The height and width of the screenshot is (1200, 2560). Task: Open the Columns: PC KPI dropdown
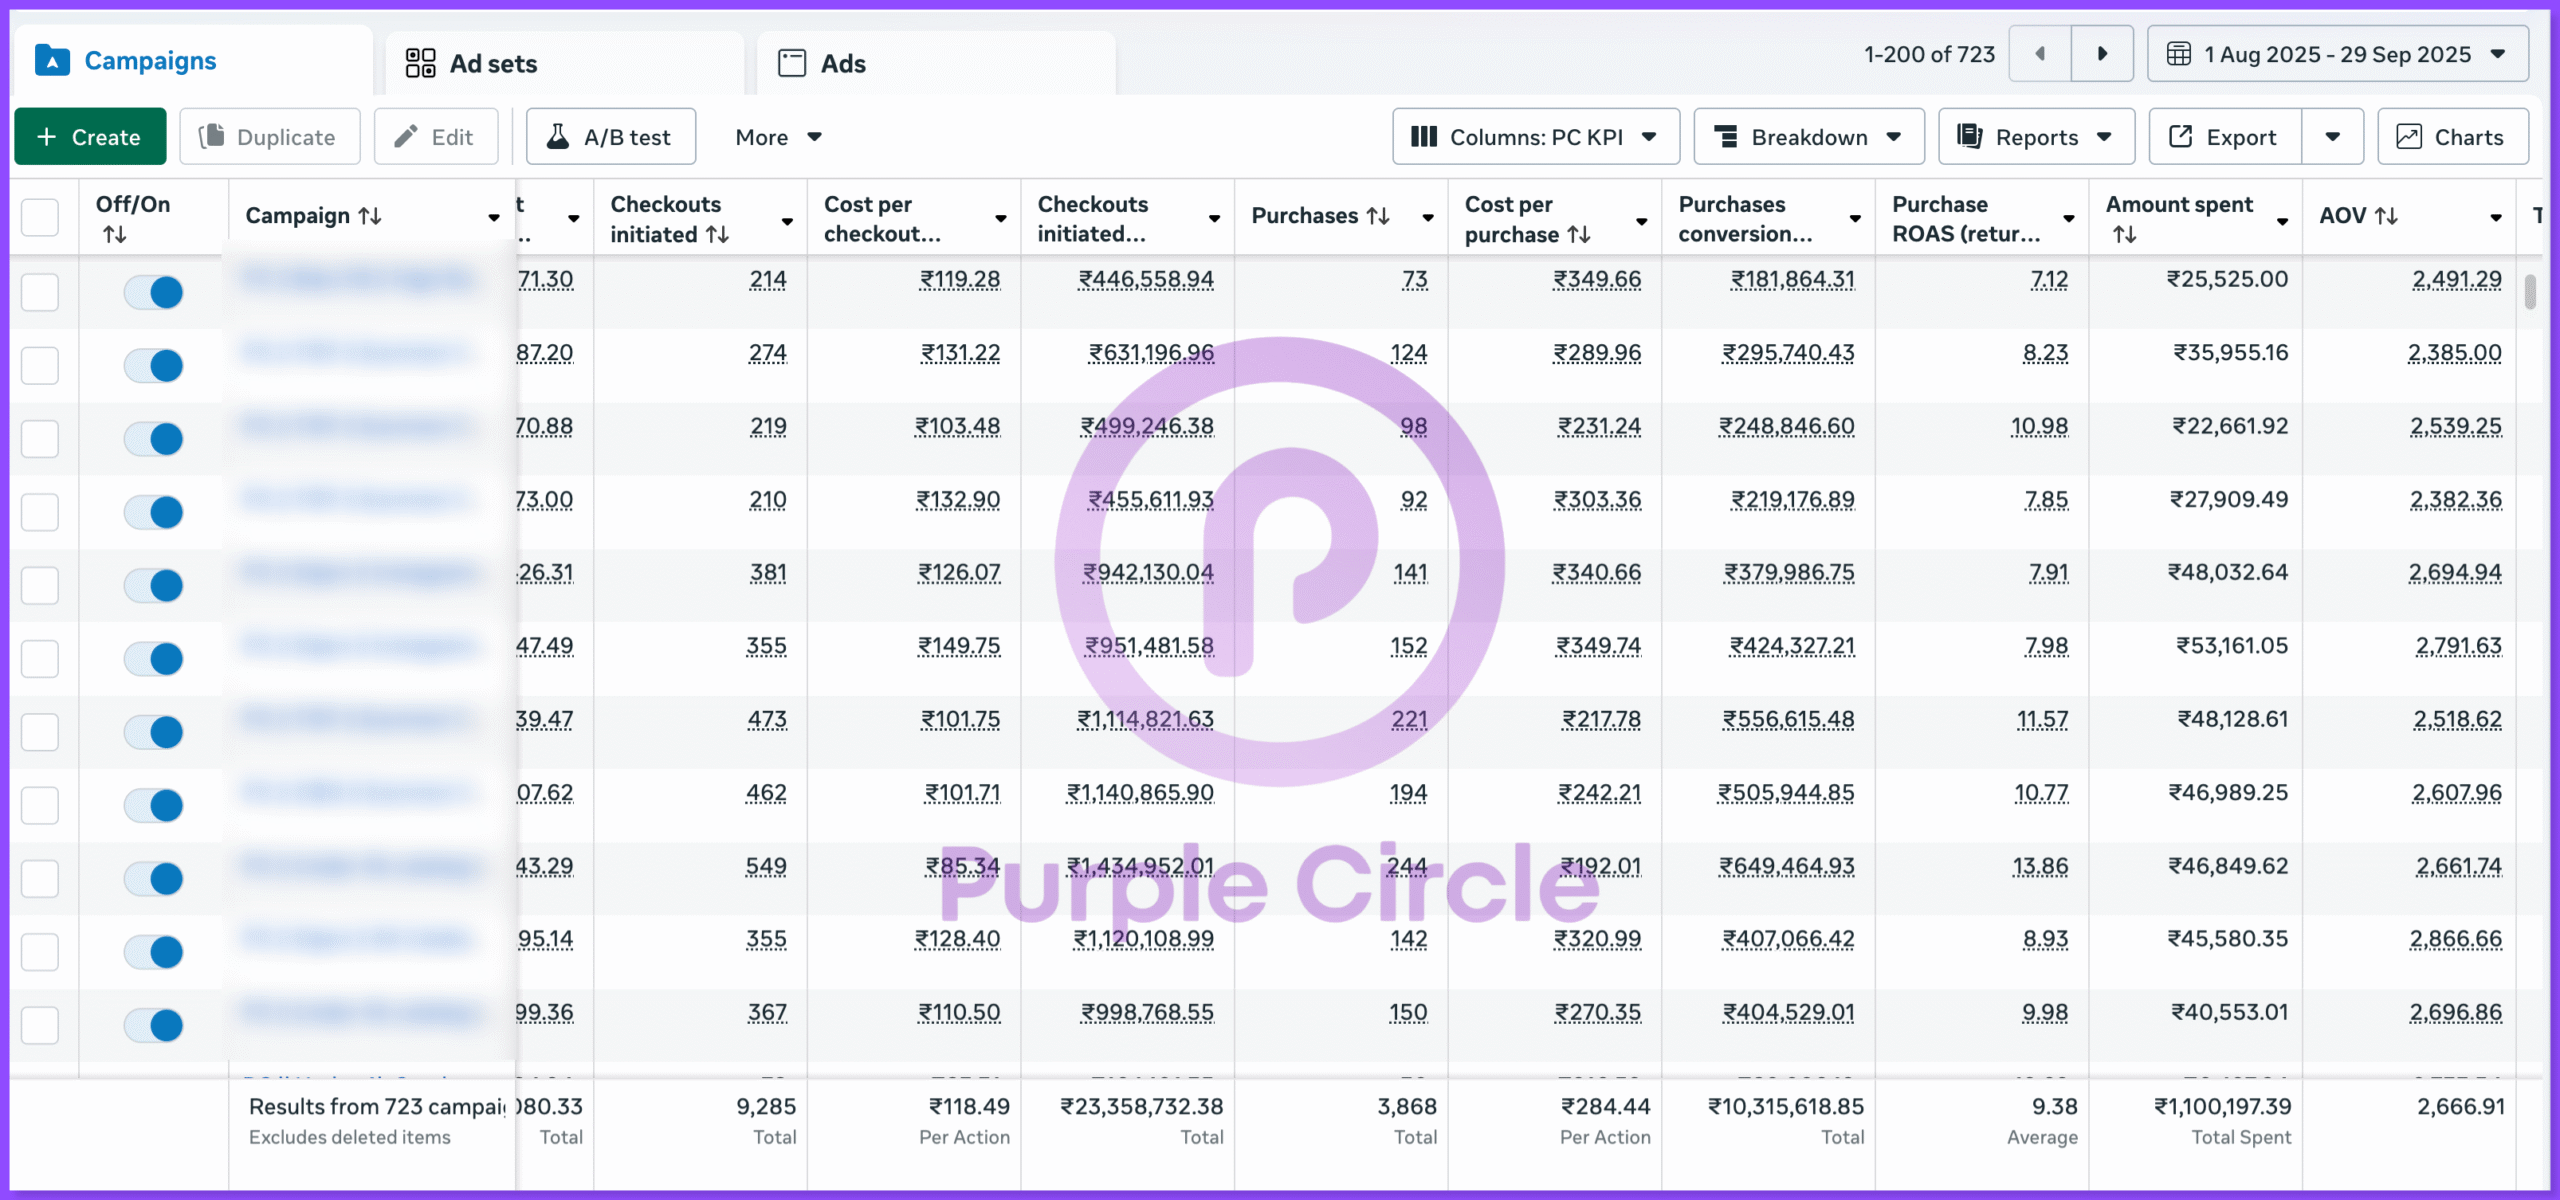(1535, 137)
